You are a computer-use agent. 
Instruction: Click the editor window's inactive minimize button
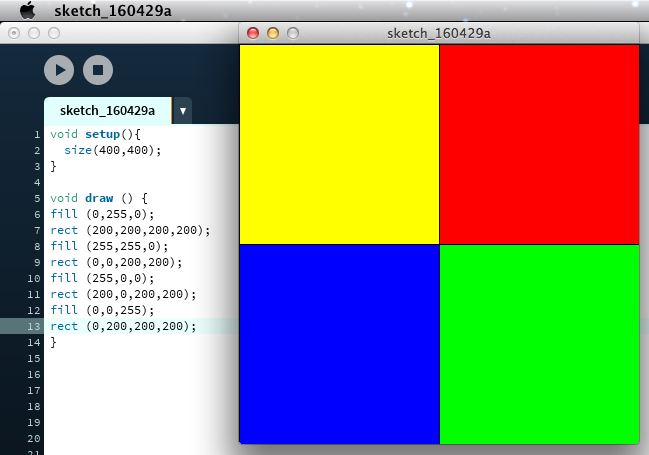click(x=34, y=33)
